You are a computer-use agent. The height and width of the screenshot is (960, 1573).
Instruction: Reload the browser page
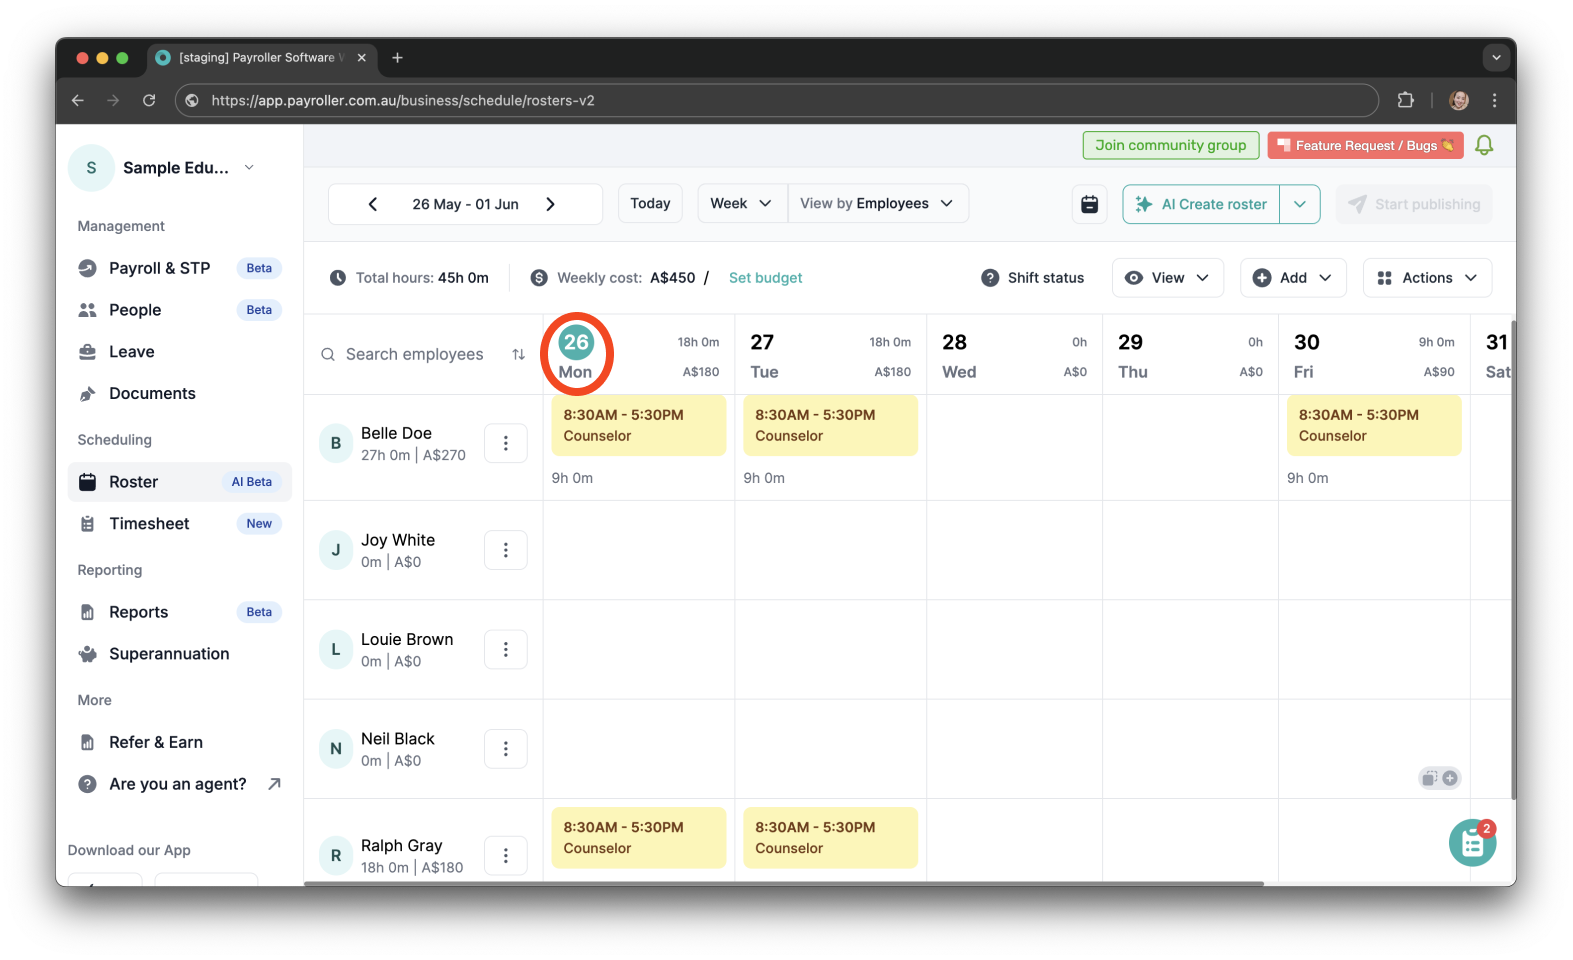[x=149, y=100]
